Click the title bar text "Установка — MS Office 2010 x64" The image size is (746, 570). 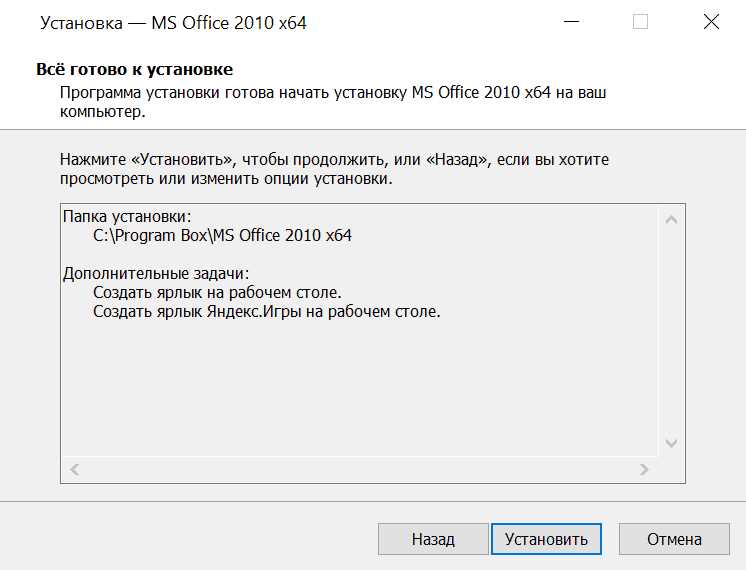(173, 23)
